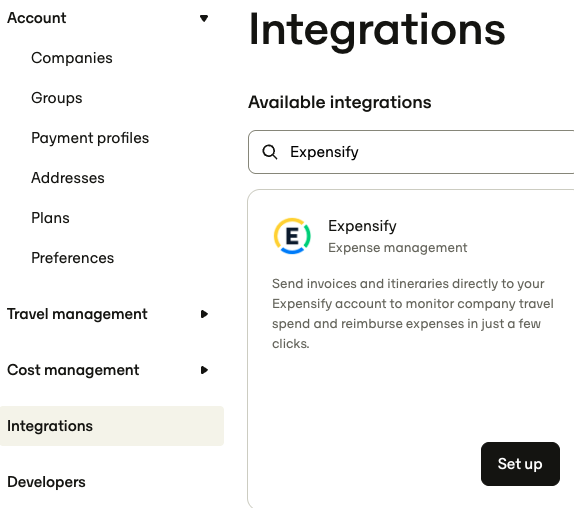This screenshot has width=574, height=508.
Task: Go to Payment profiles
Action: (90, 138)
